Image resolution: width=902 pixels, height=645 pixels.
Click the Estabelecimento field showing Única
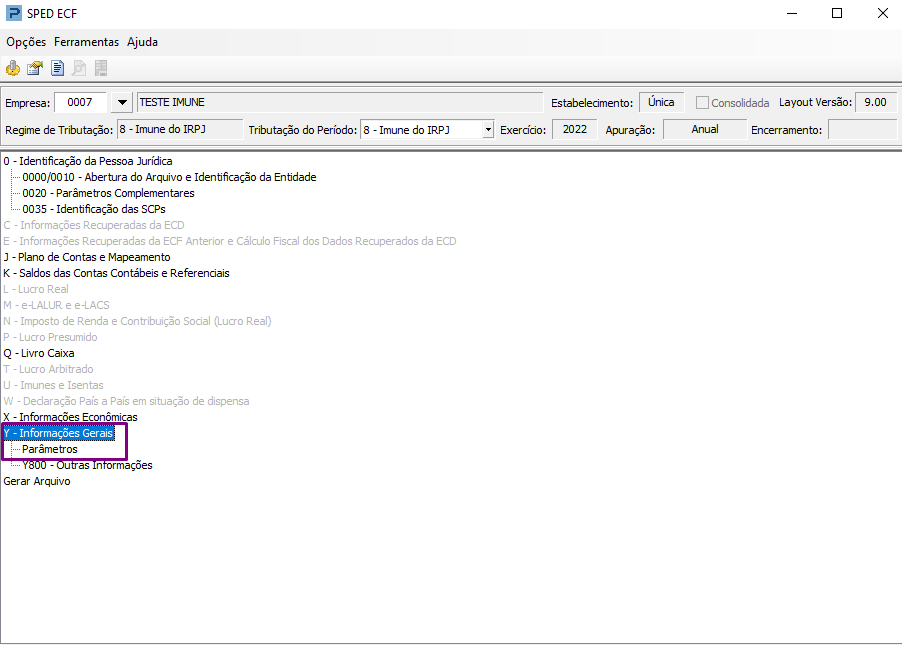point(662,102)
